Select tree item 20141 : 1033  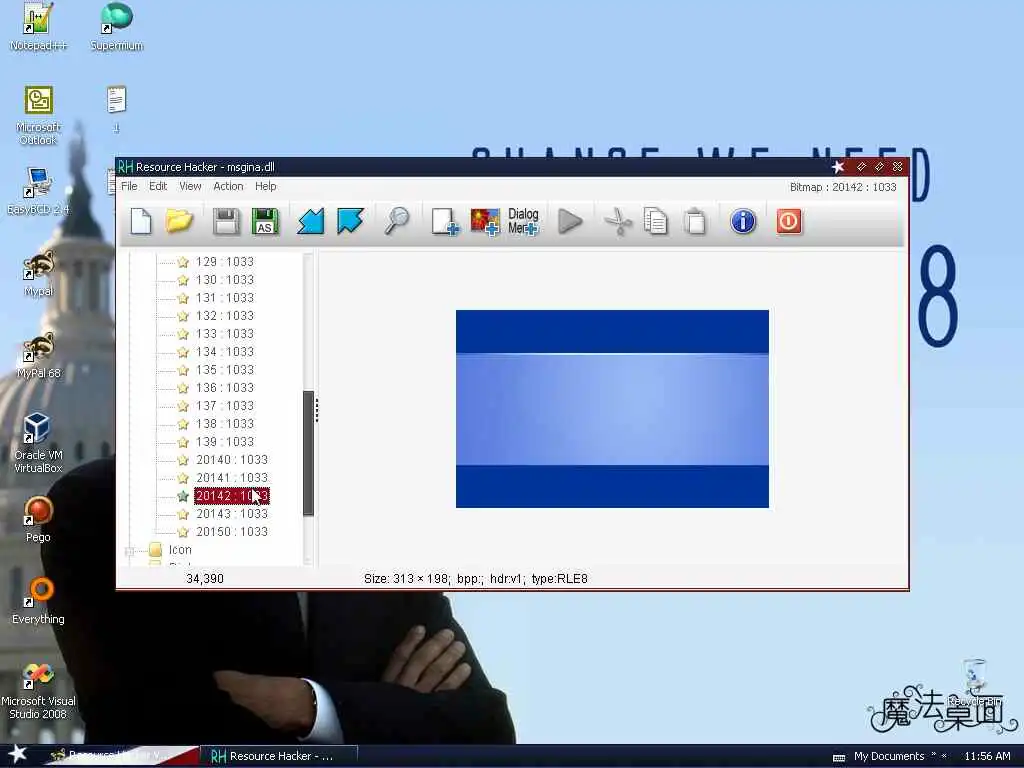pyautogui.click(x=232, y=478)
